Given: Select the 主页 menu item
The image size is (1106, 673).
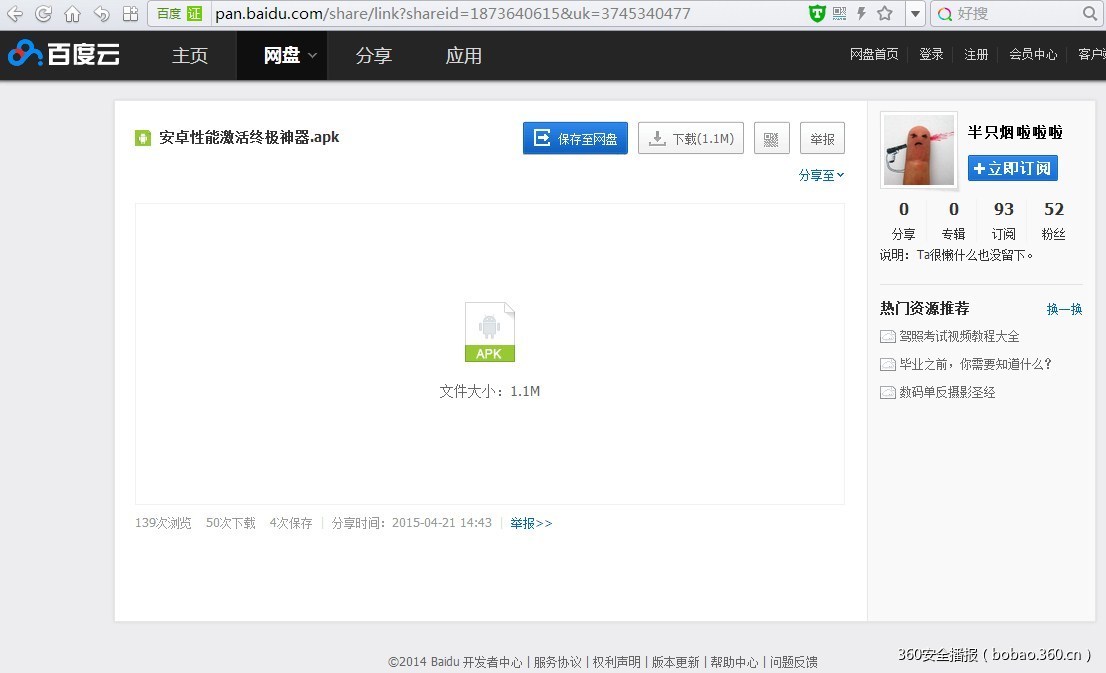Looking at the screenshot, I should [190, 56].
